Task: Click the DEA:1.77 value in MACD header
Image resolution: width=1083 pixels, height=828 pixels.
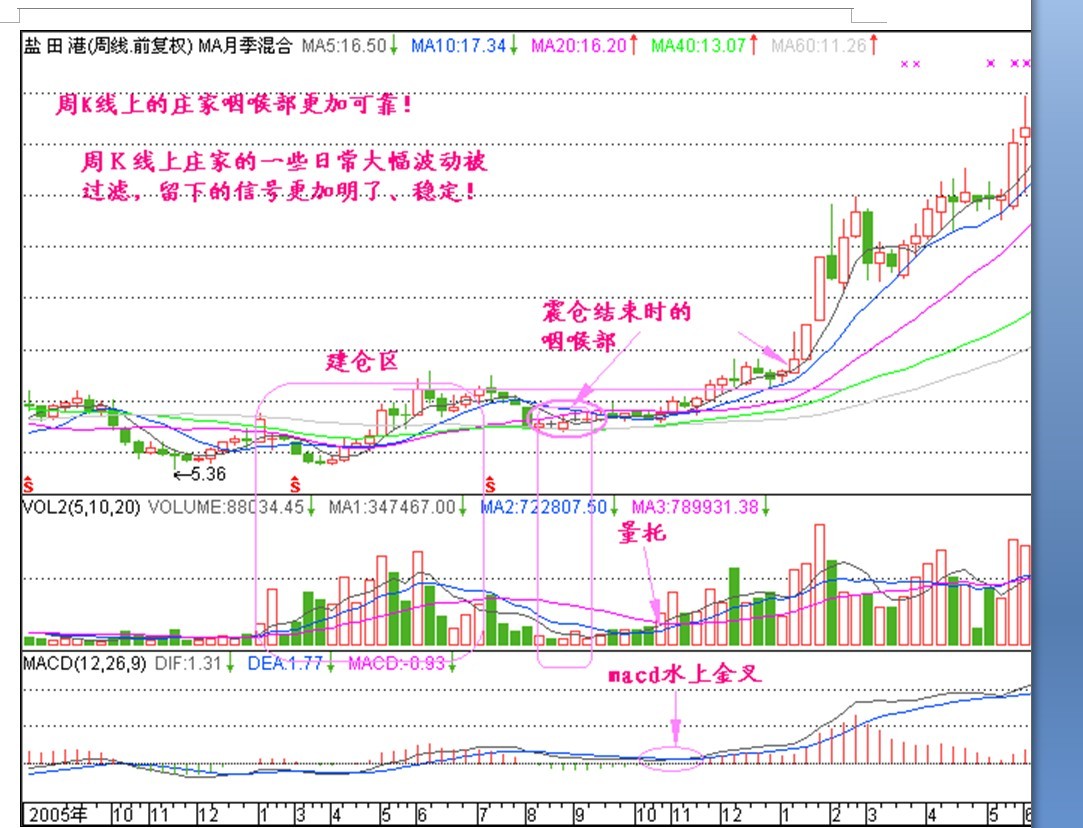Action: point(282,663)
